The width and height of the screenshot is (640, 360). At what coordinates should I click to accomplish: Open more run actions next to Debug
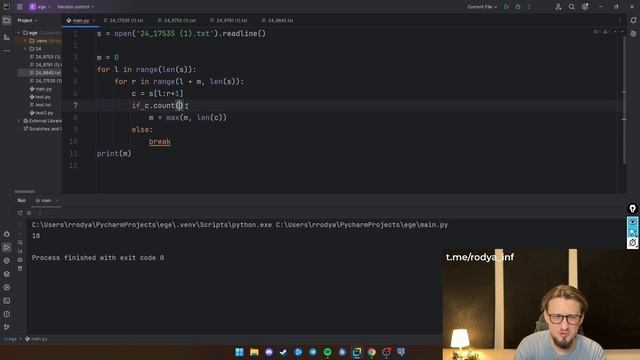click(x=529, y=7)
